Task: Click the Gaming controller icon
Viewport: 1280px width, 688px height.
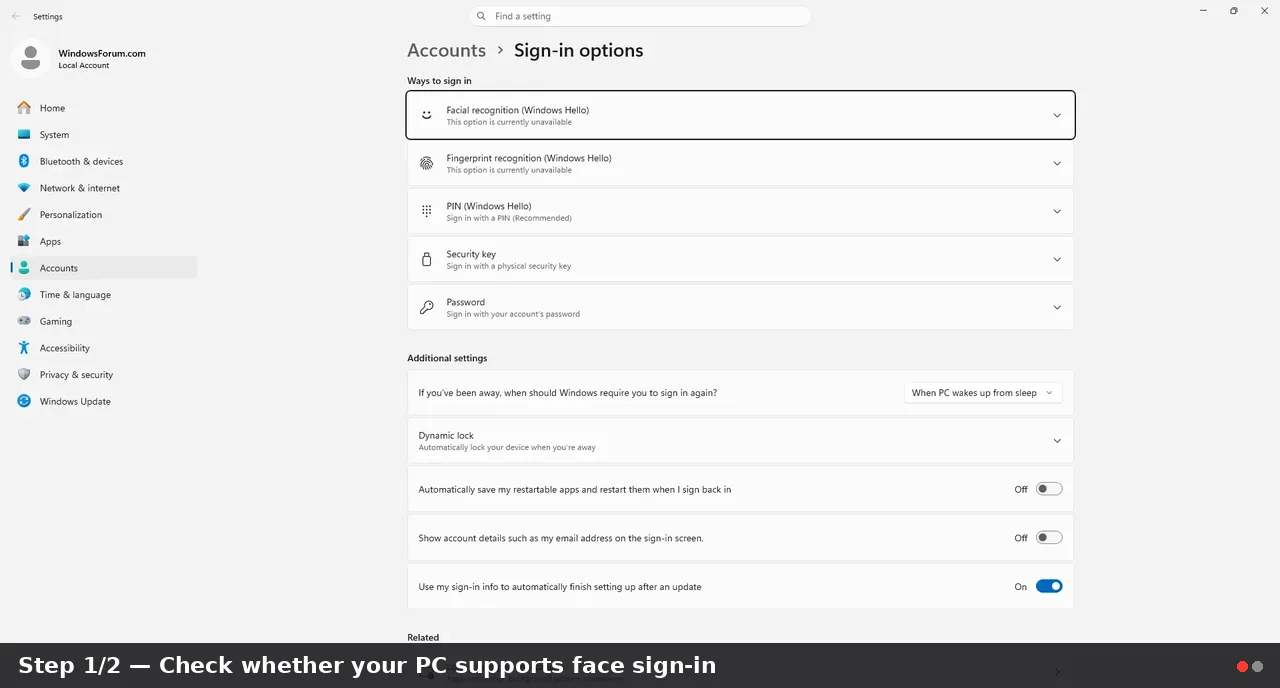Action: click(x=24, y=321)
